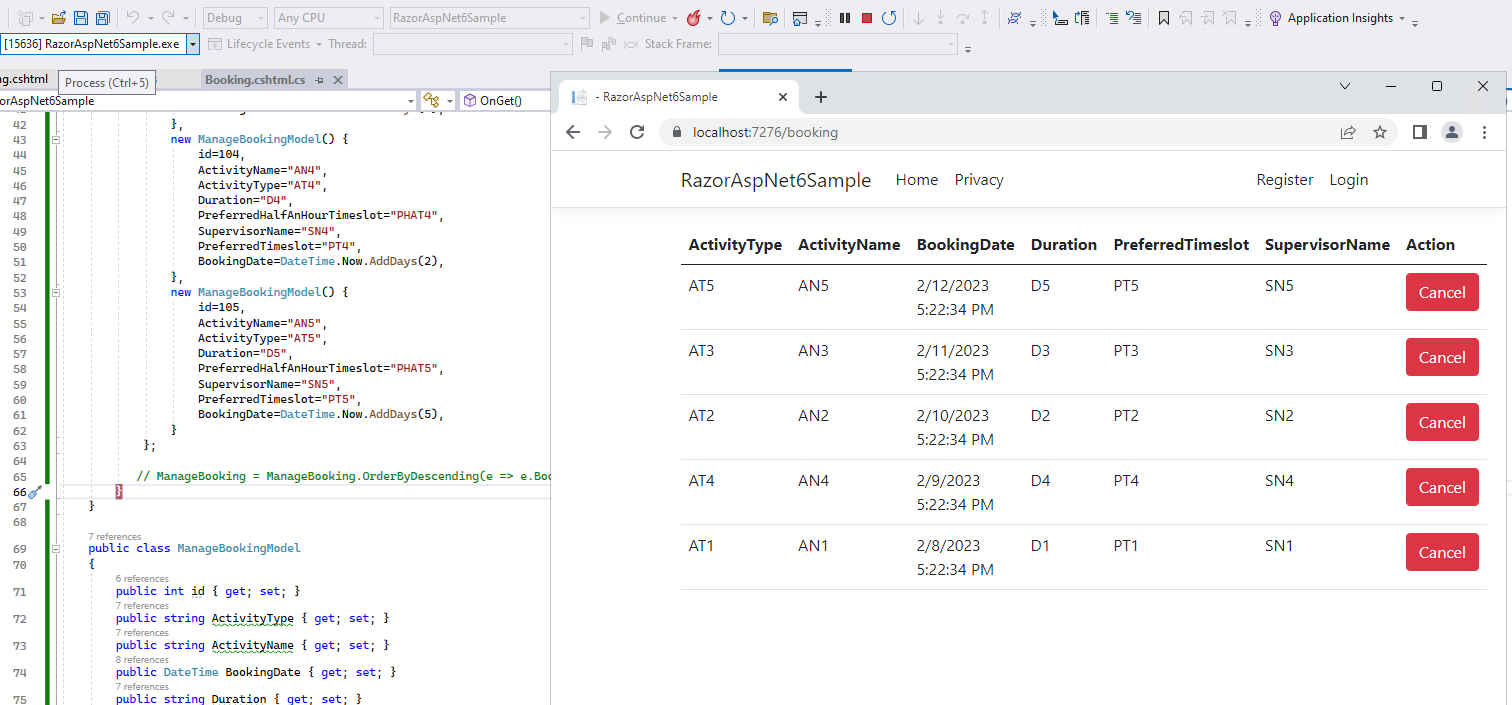The height and width of the screenshot is (705, 1512).
Task: Open the OnGet() member dropdown
Action: point(505,101)
